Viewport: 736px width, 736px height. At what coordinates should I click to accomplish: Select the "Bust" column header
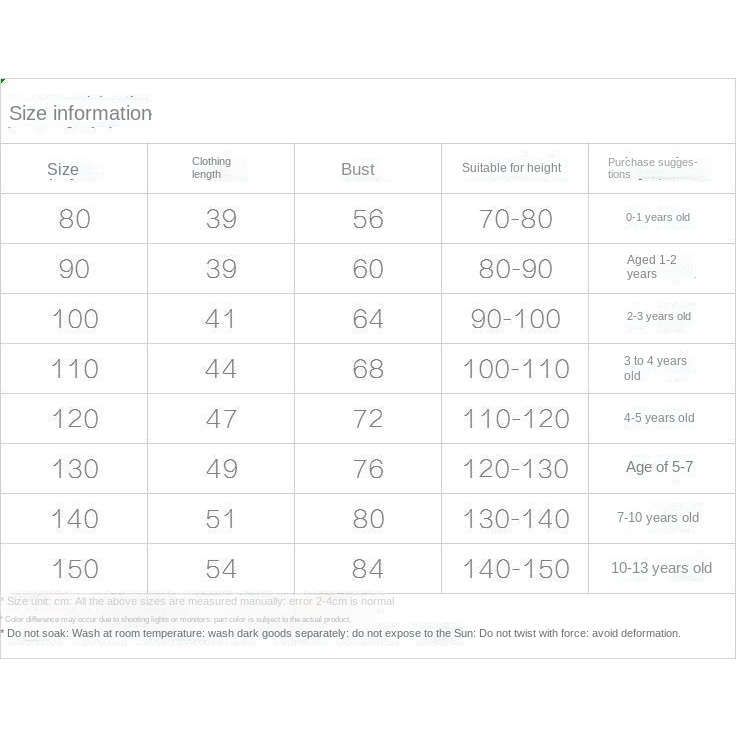pos(358,169)
